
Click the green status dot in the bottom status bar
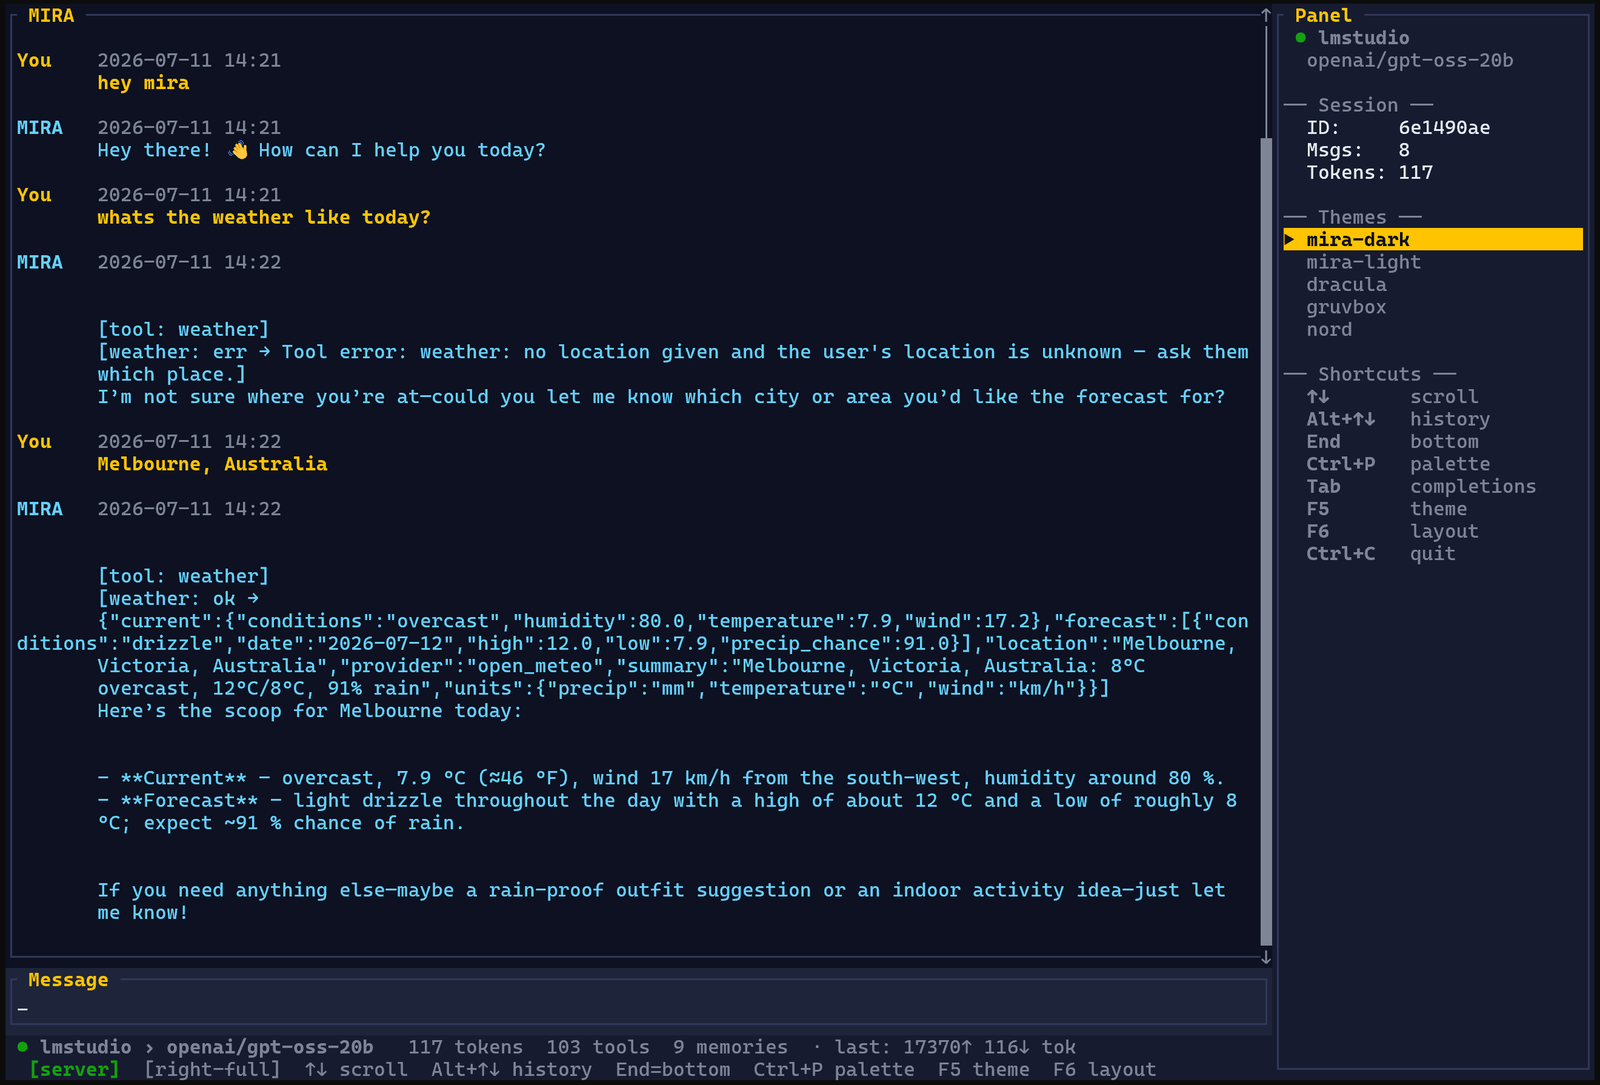coord(23,1047)
